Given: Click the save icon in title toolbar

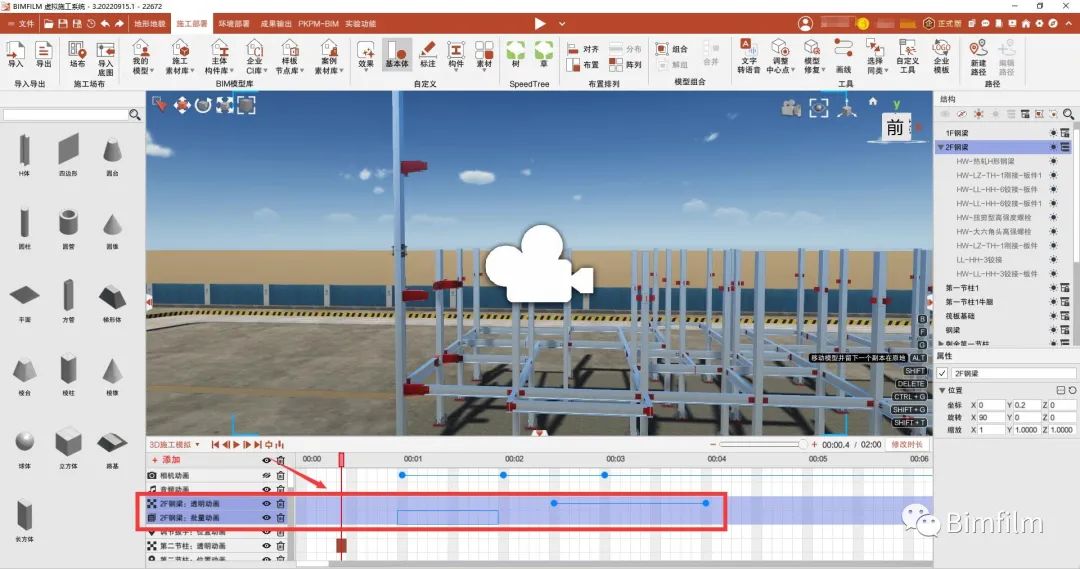Looking at the screenshot, I should click(x=63, y=23).
